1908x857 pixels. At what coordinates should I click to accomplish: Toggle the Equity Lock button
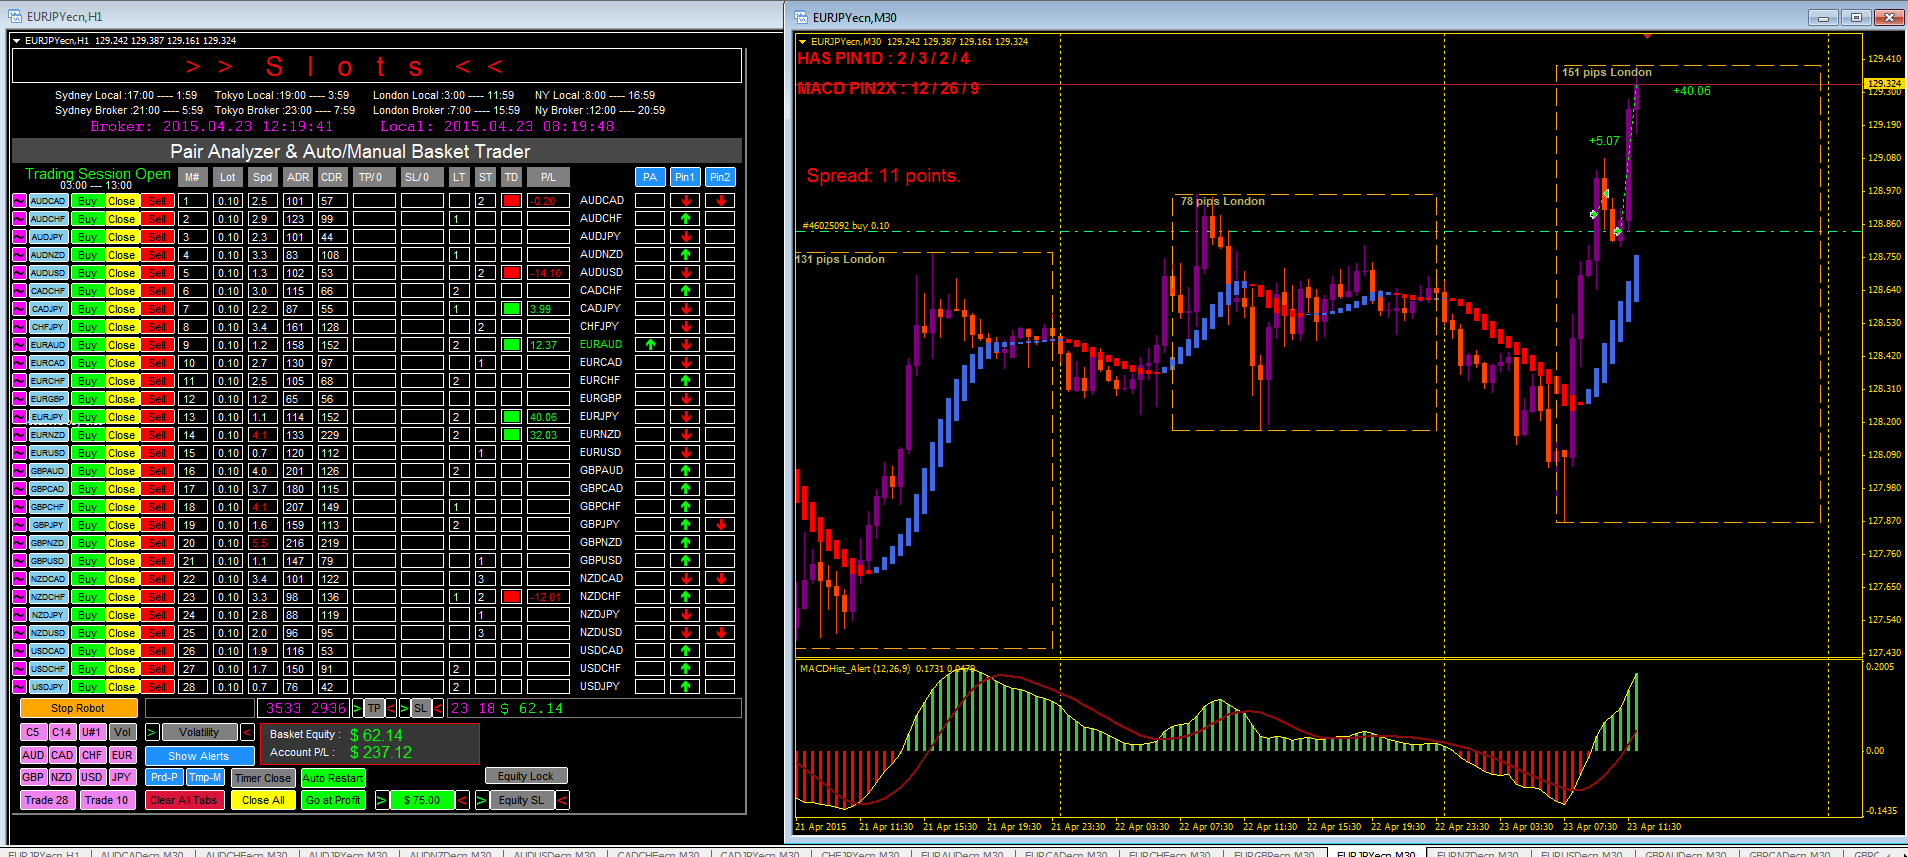526,776
